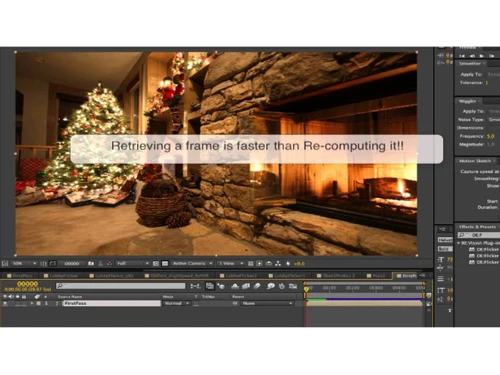The image size is (500, 375).
Task: Toggle the pixel aspect ratio correction icon
Action: coord(251,263)
